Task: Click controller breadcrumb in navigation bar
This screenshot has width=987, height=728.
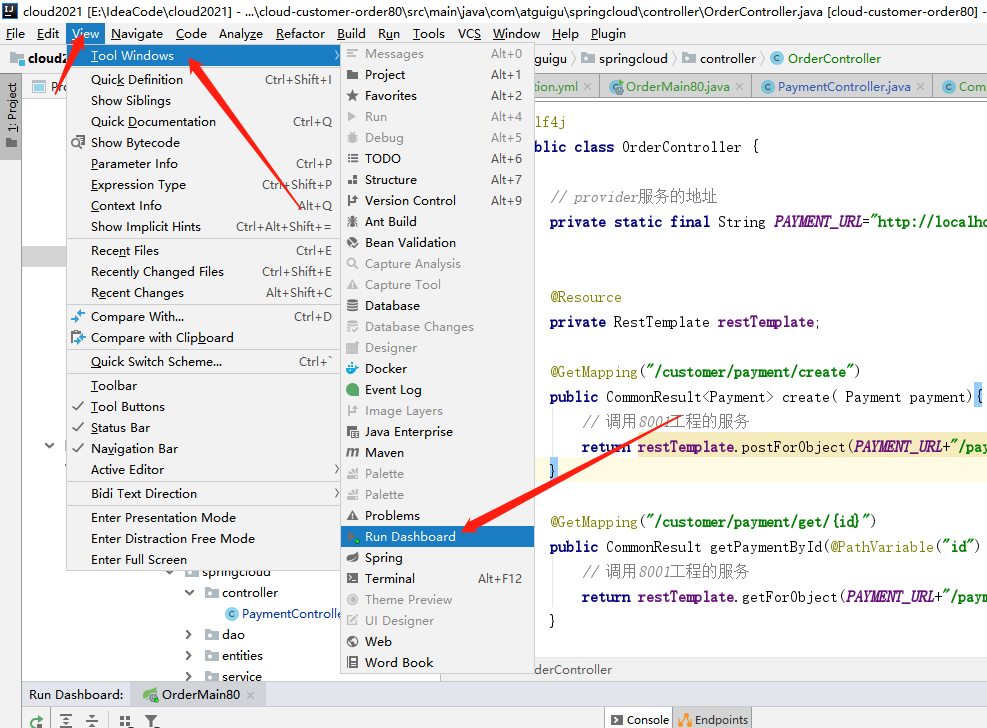Action: pyautogui.click(x=719, y=59)
